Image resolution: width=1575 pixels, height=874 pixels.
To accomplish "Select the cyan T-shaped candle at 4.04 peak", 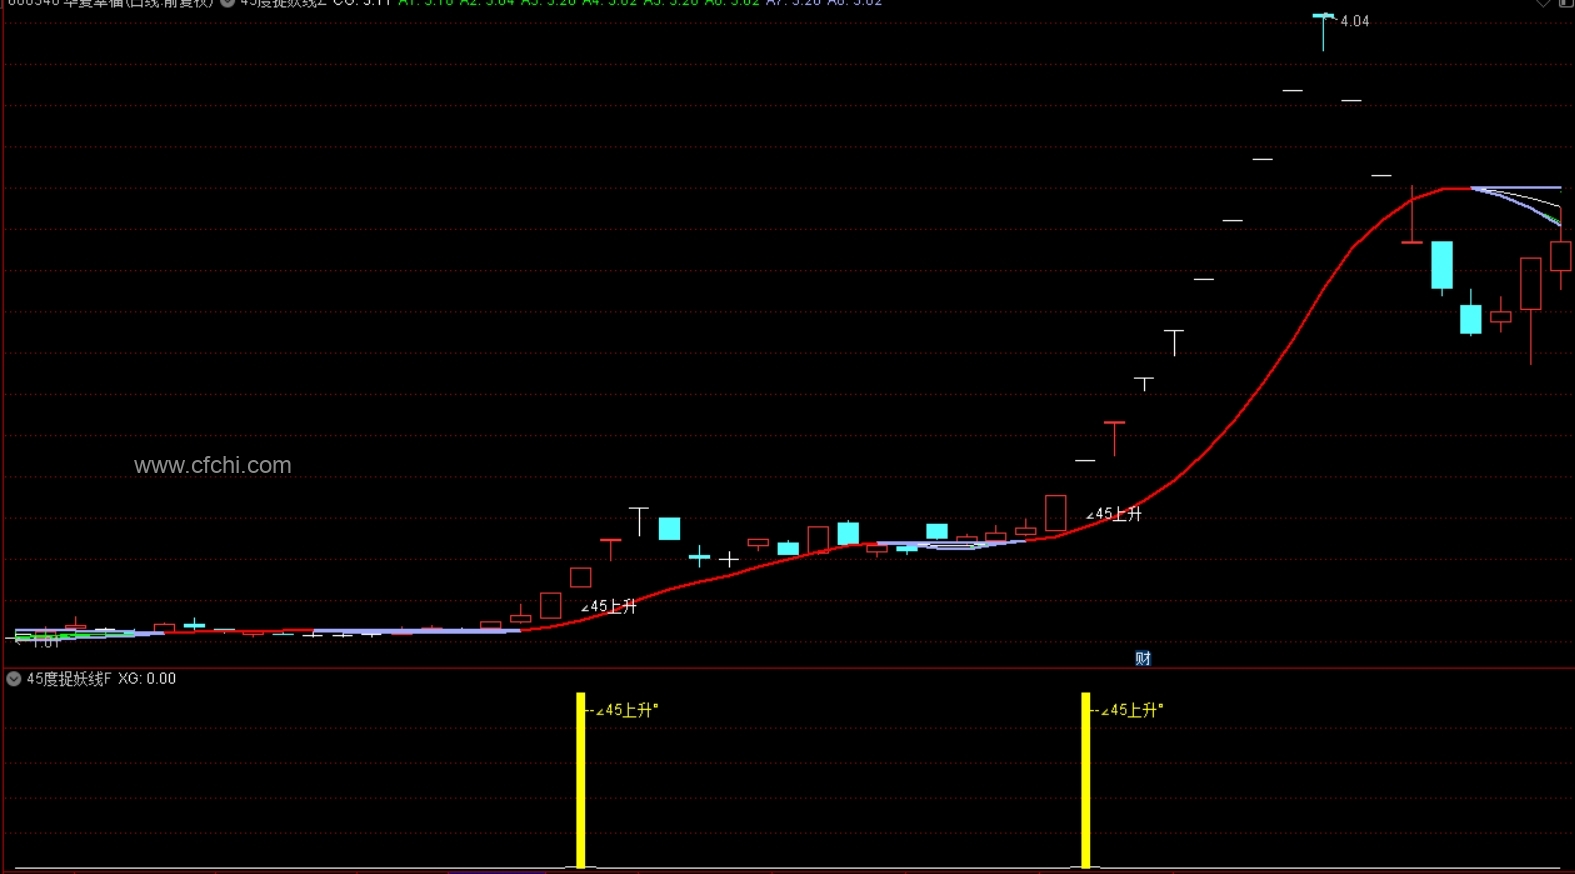I will coord(1323,32).
